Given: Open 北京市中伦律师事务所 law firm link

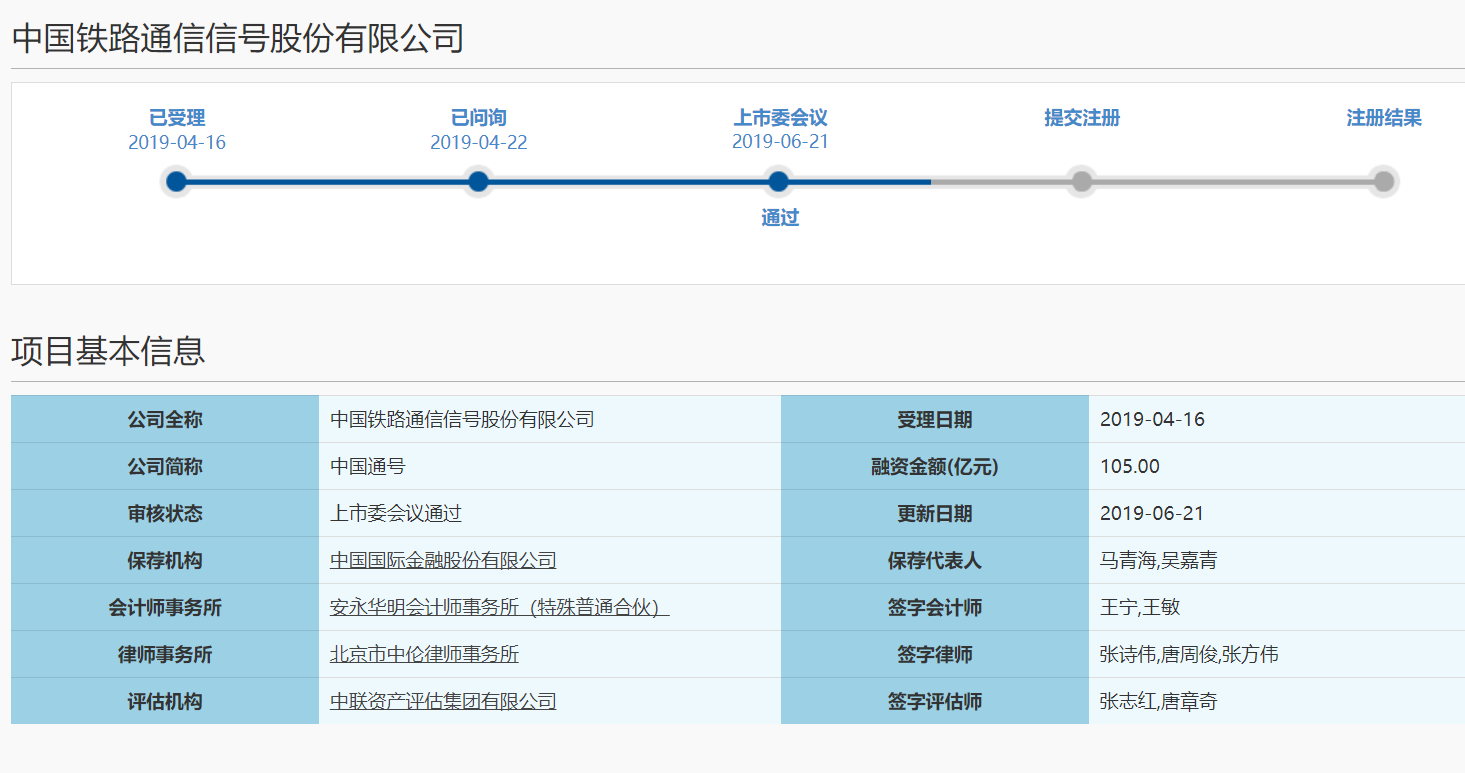Looking at the screenshot, I should [424, 655].
